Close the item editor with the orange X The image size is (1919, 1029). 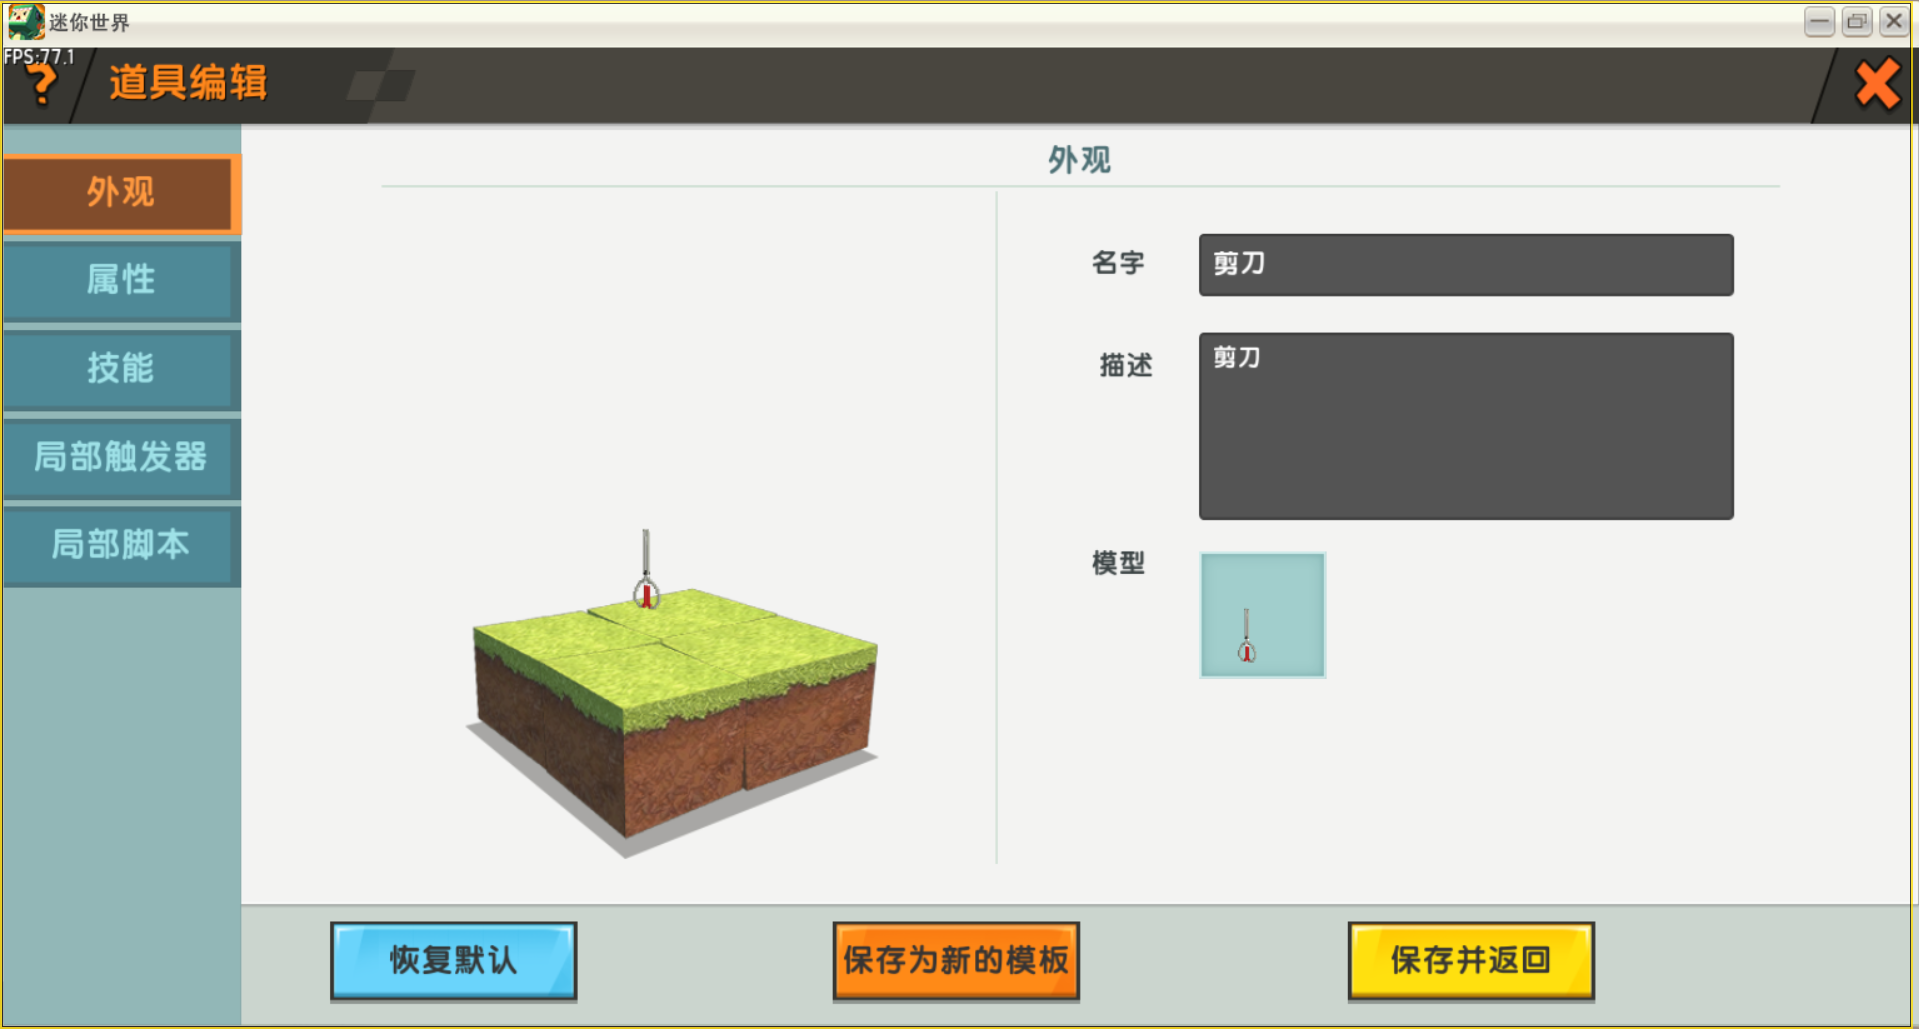(1877, 85)
